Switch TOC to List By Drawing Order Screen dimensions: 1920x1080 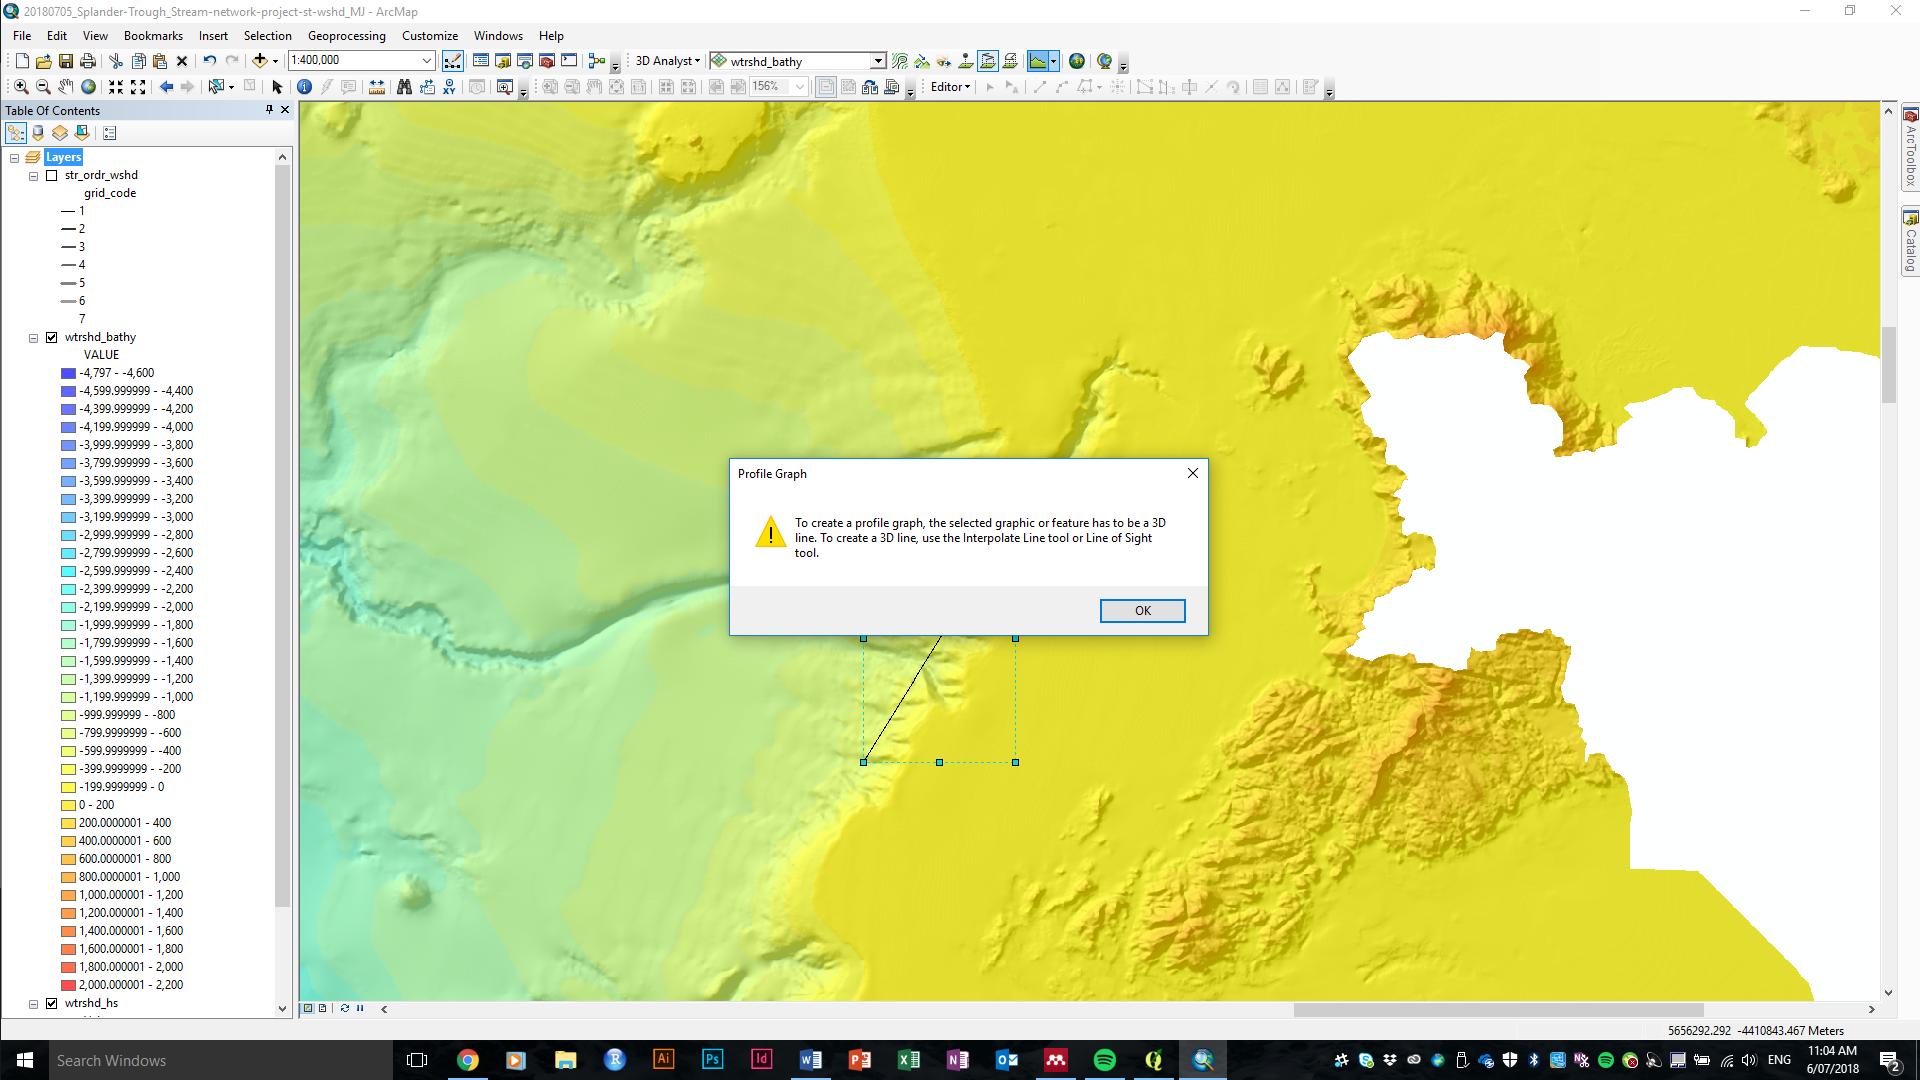coord(16,132)
